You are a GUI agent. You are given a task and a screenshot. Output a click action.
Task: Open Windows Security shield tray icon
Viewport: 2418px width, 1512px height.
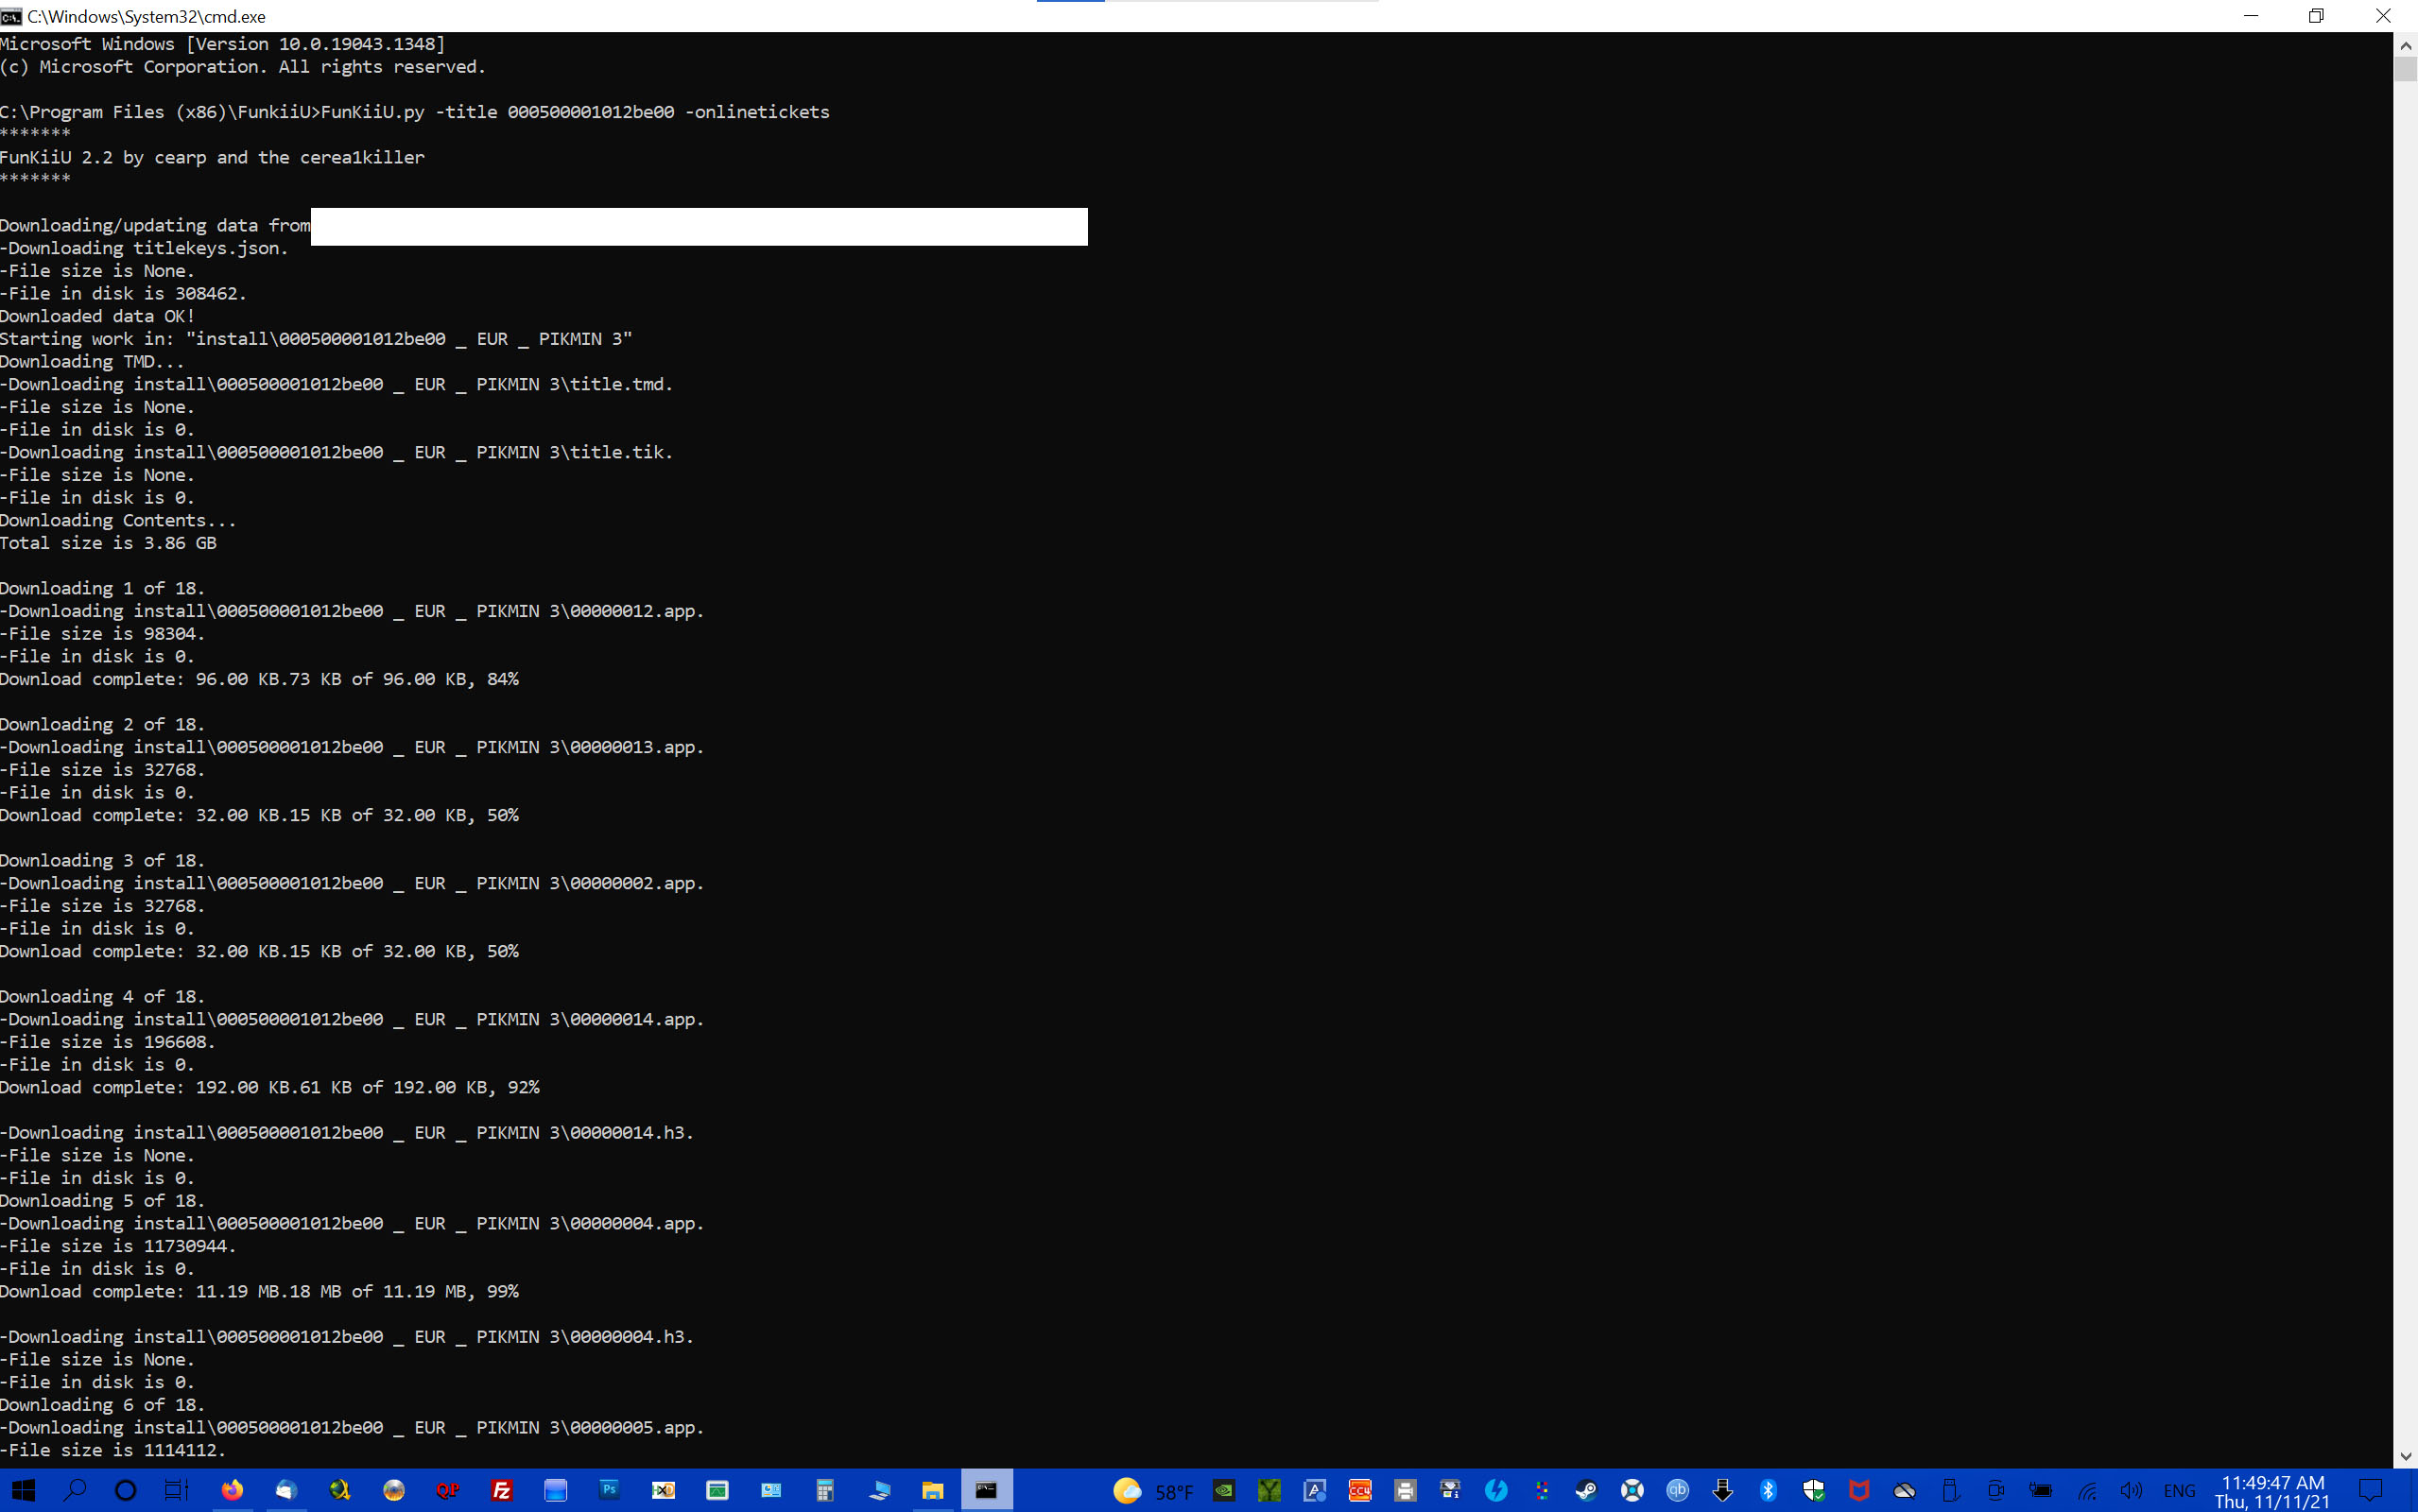pos(1813,1491)
